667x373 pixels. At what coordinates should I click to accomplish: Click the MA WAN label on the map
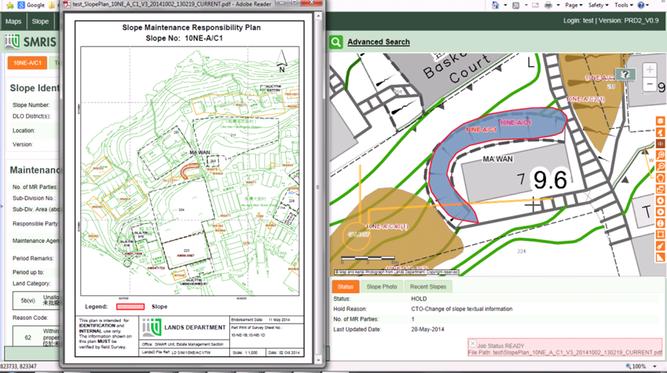[x=498, y=159]
